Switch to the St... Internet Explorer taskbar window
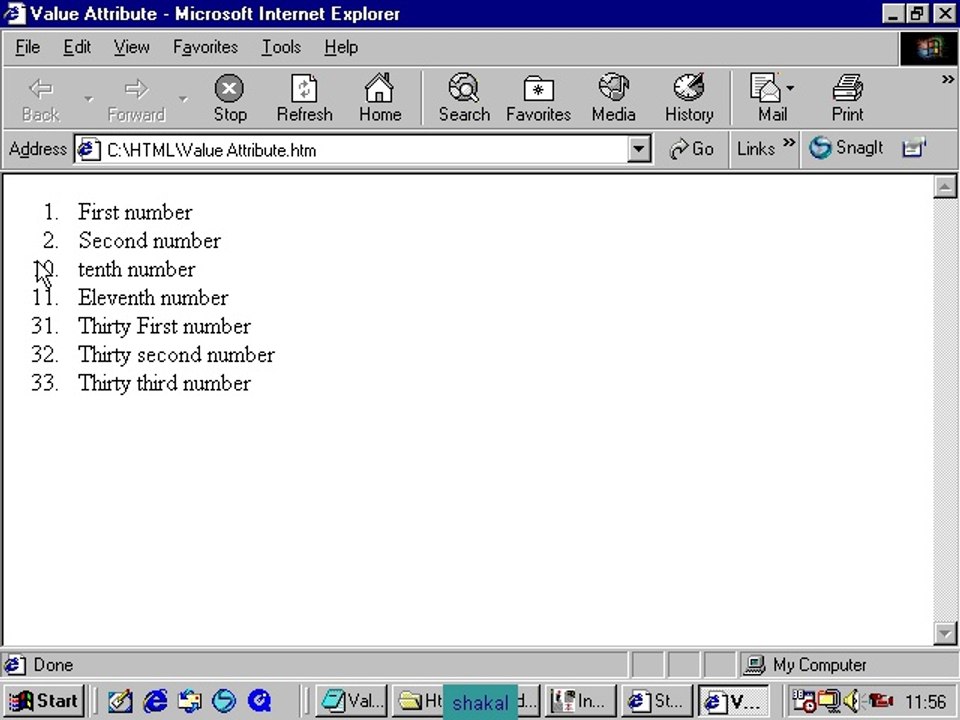 (656, 700)
